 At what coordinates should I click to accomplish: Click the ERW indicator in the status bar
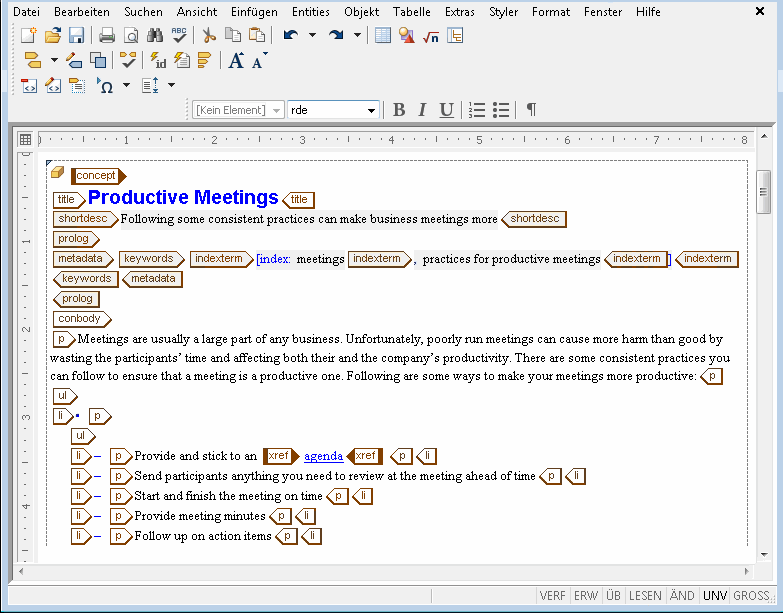tap(586, 596)
